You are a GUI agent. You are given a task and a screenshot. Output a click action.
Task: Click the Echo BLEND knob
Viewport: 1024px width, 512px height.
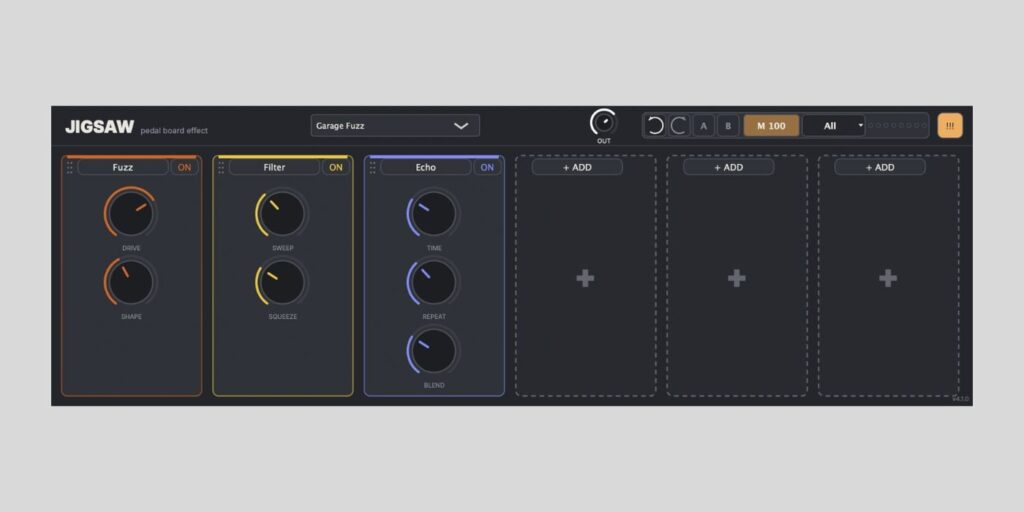coord(433,350)
